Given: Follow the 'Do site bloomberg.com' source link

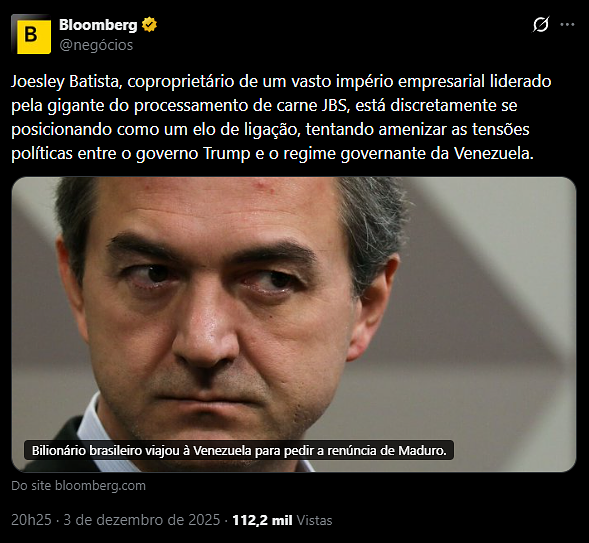Looking at the screenshot, I should [x=79, y=486].
